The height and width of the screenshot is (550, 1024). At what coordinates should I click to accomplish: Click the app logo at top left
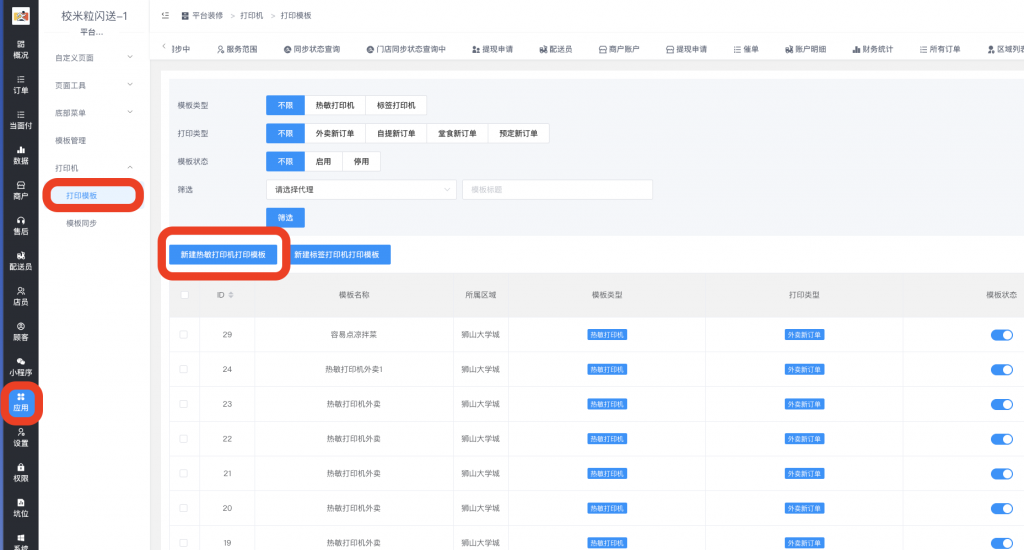point(21,16)
